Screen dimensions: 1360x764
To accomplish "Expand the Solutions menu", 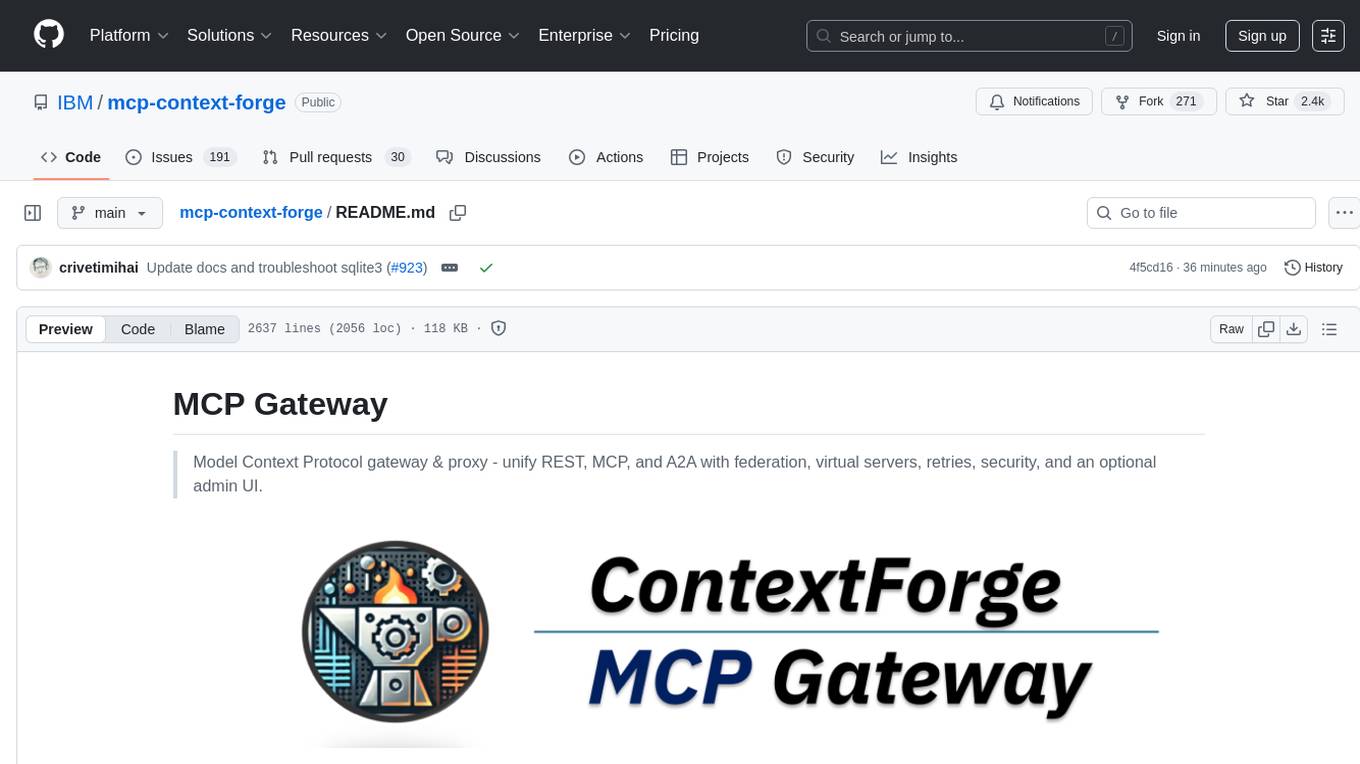I will (229, 35).
